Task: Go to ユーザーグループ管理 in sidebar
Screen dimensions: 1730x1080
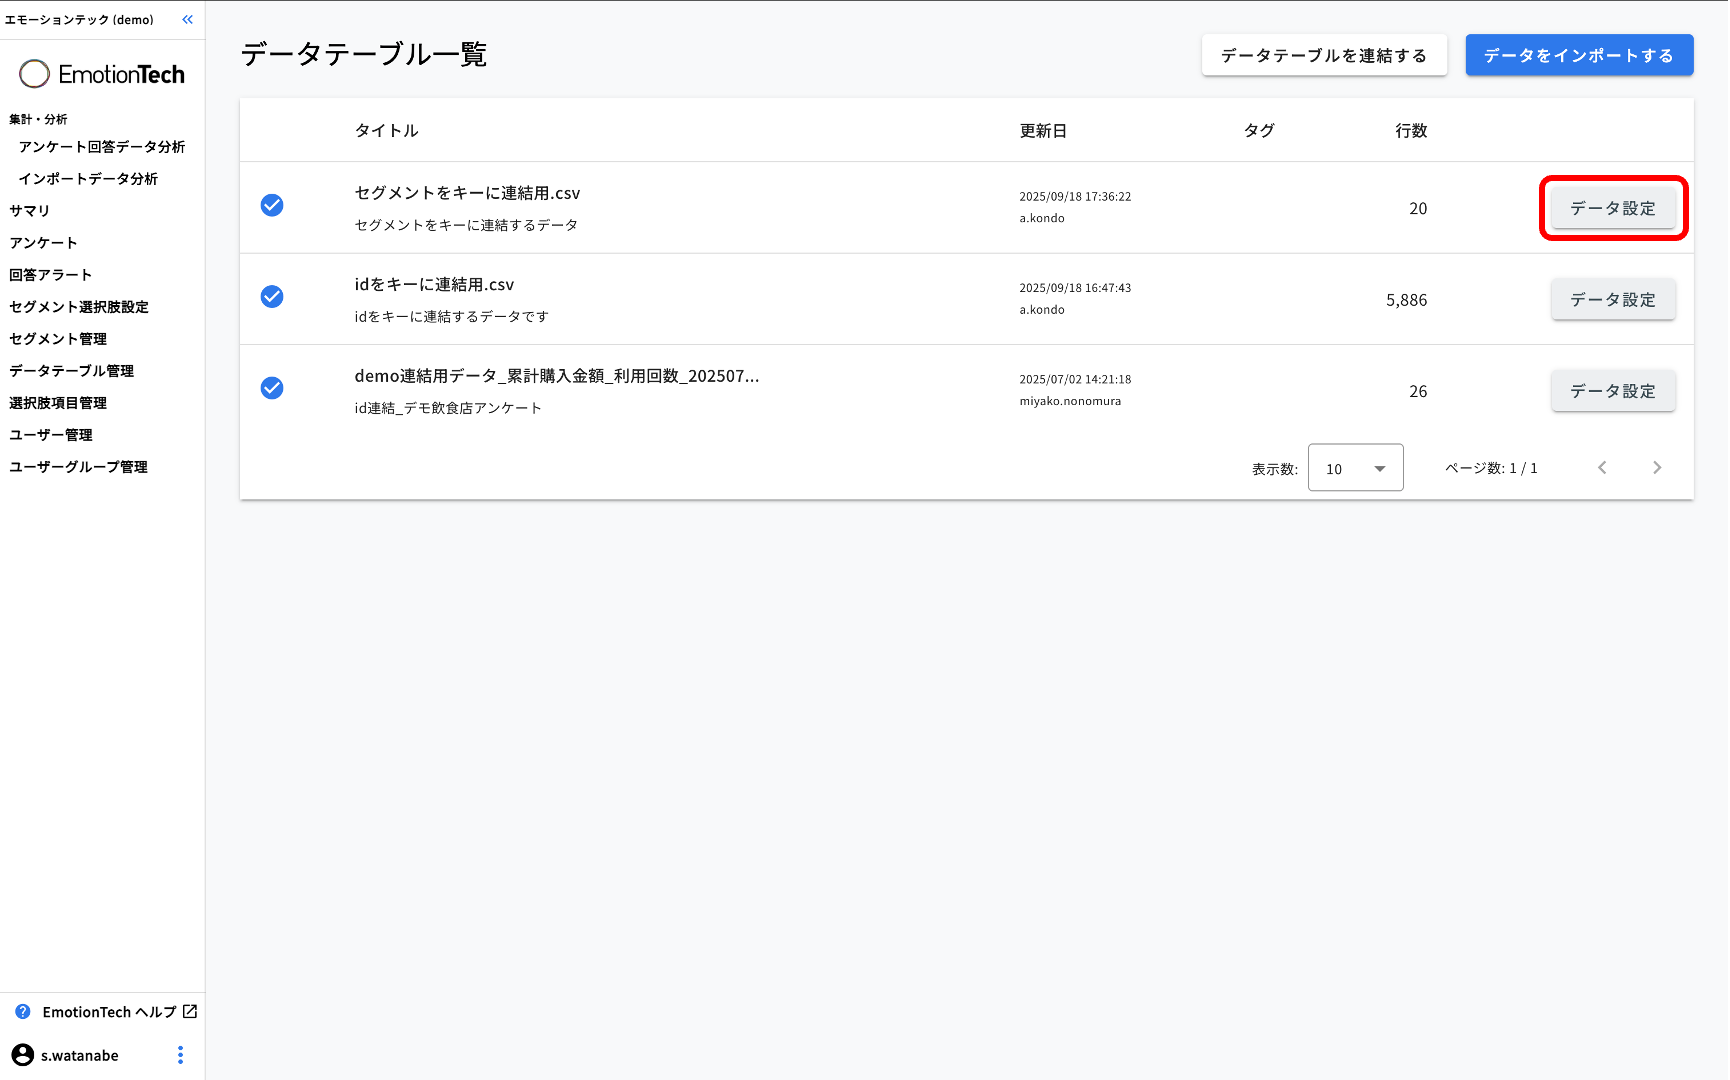Action: click(79, 467)
